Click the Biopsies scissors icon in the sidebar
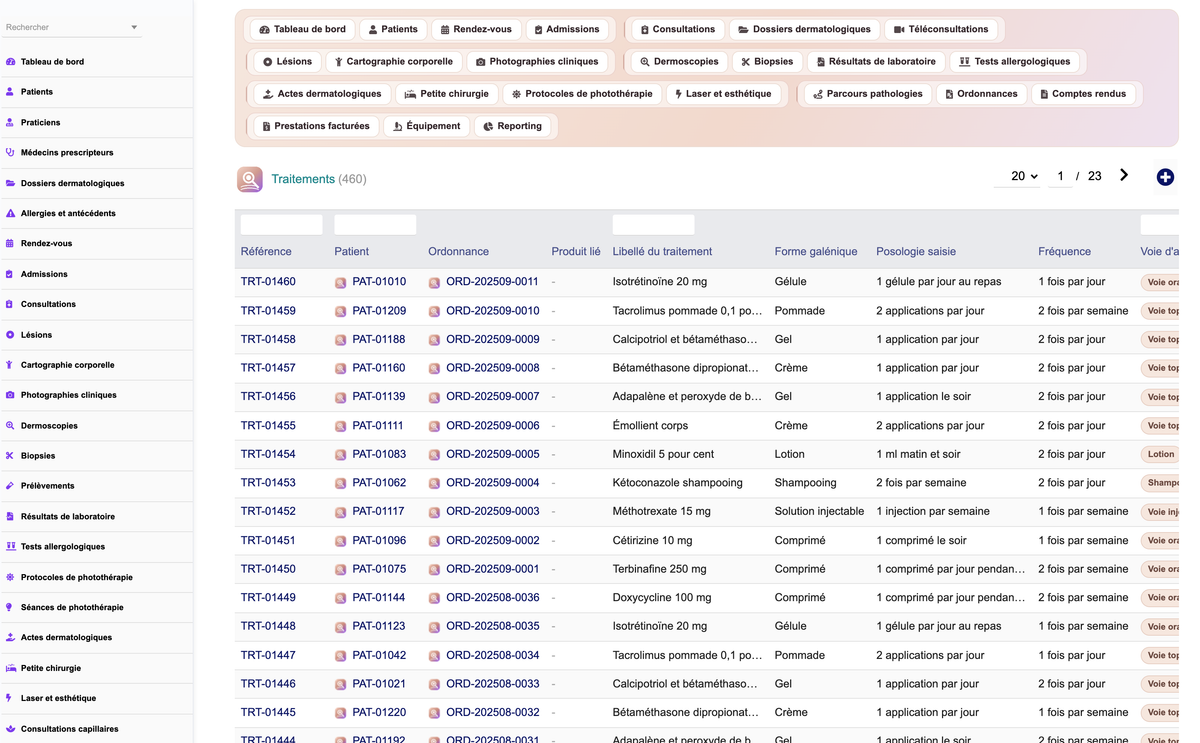This screenshot has height=743, width=1200. tap(10, 455)
